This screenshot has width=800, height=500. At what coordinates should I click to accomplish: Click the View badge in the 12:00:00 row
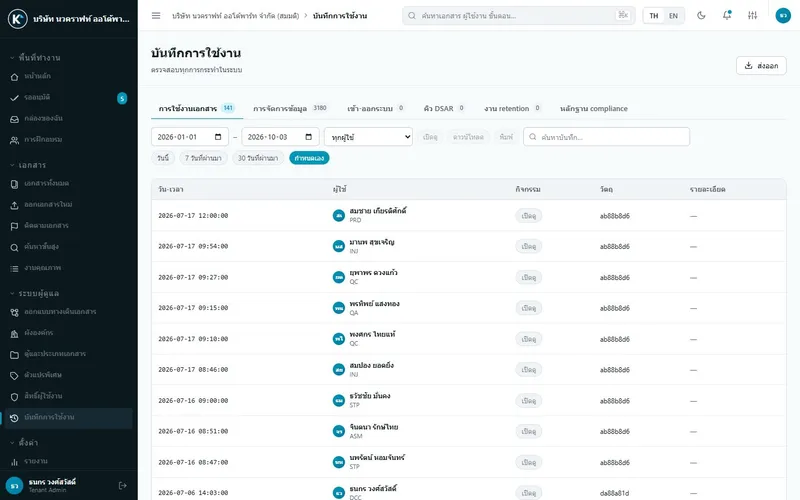click(x=529, y=216)
